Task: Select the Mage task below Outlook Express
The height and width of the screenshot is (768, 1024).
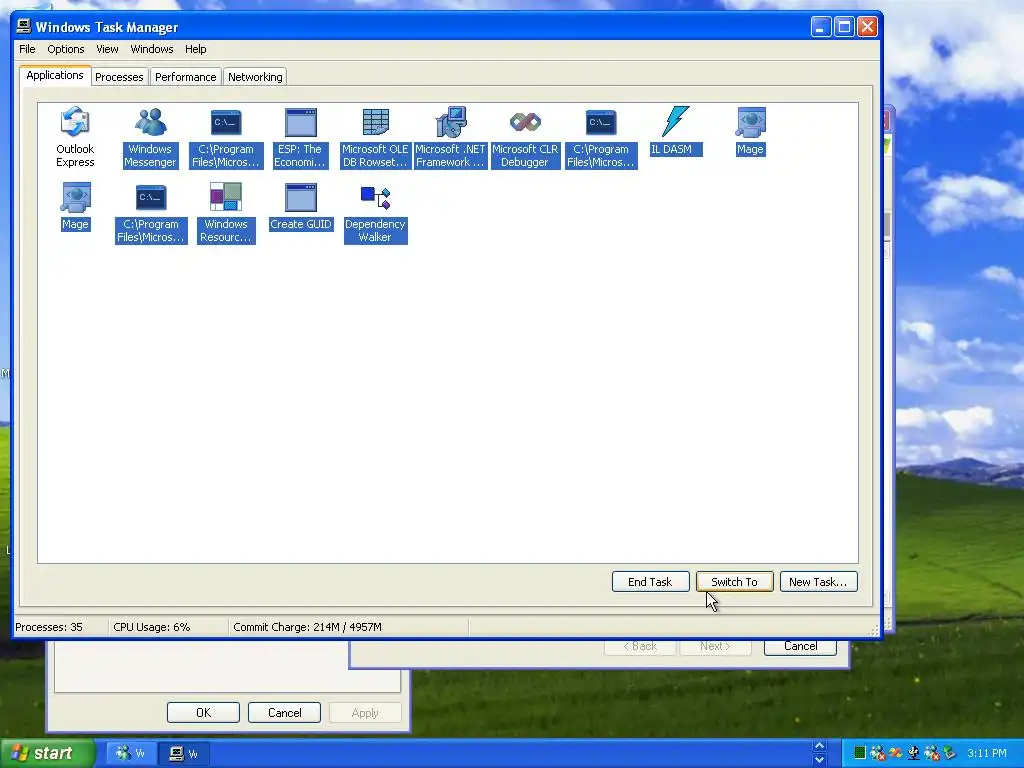Action: click(75, 206)
